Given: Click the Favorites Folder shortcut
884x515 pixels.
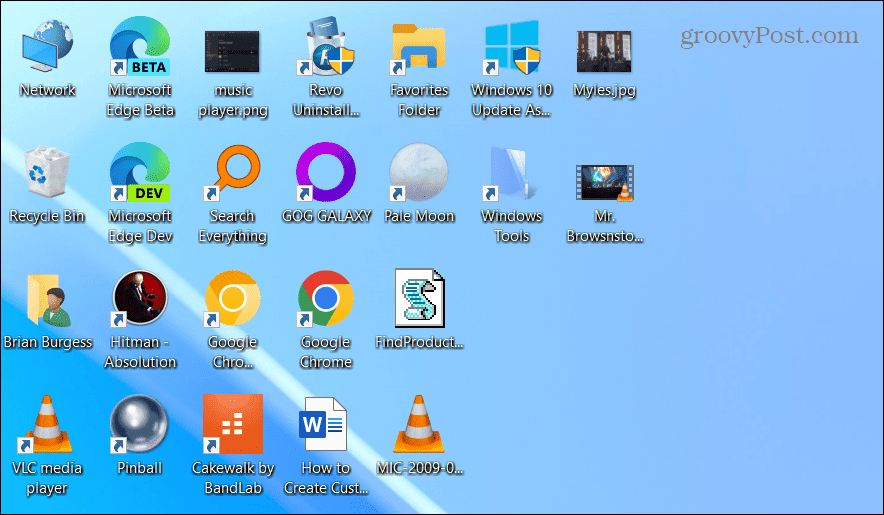Looking at the screenshot, I should point(419,50).
